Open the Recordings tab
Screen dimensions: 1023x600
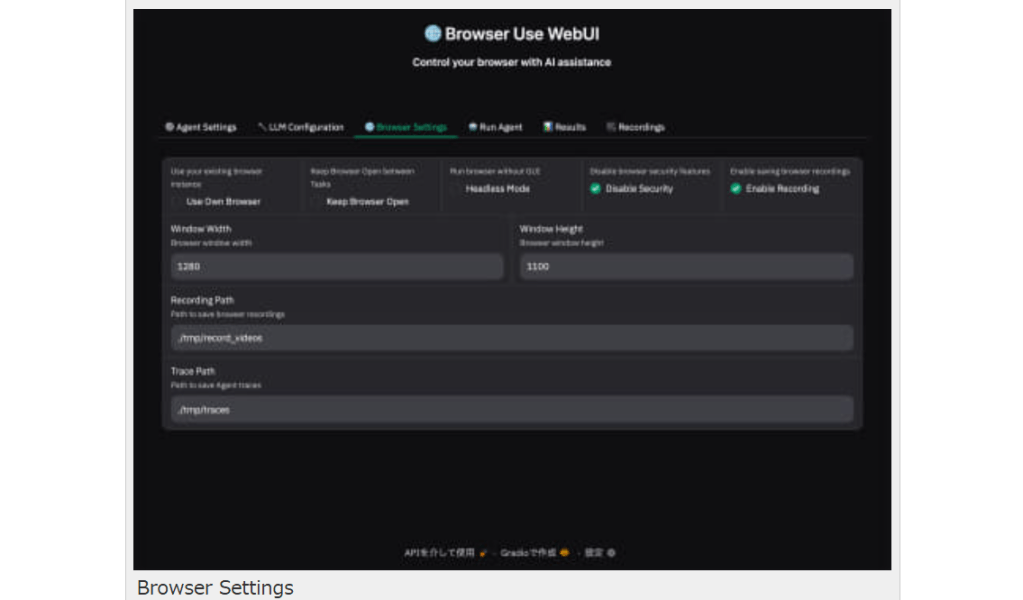(636, 128)
